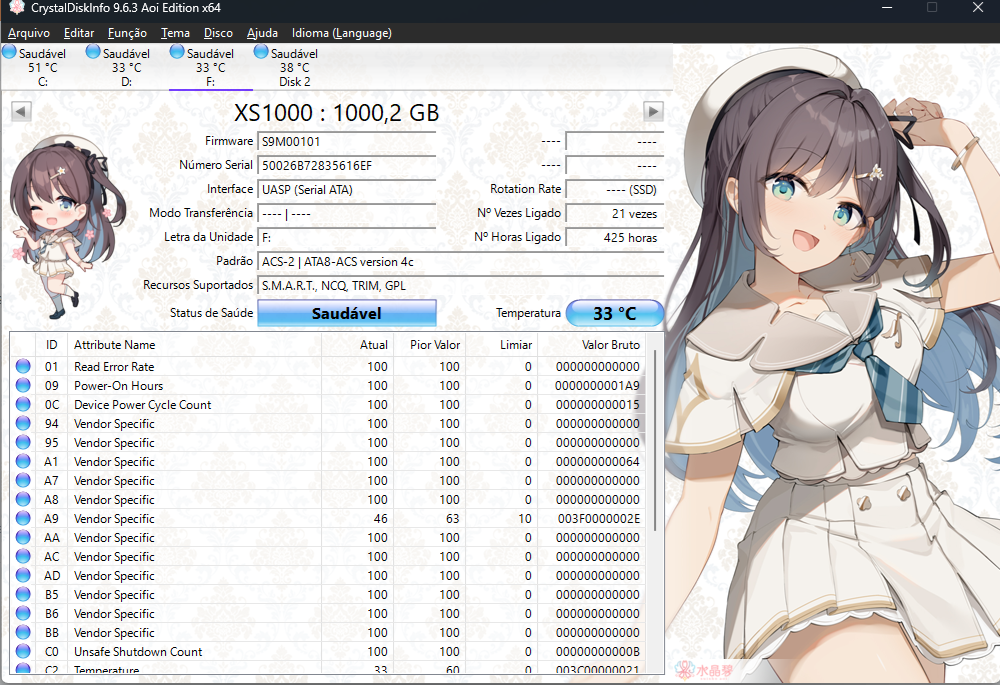Click status orb for Unsafe Shutdown Count
Image resolution: width=1000 pixels, height=685 pixels.
point(23,651)
